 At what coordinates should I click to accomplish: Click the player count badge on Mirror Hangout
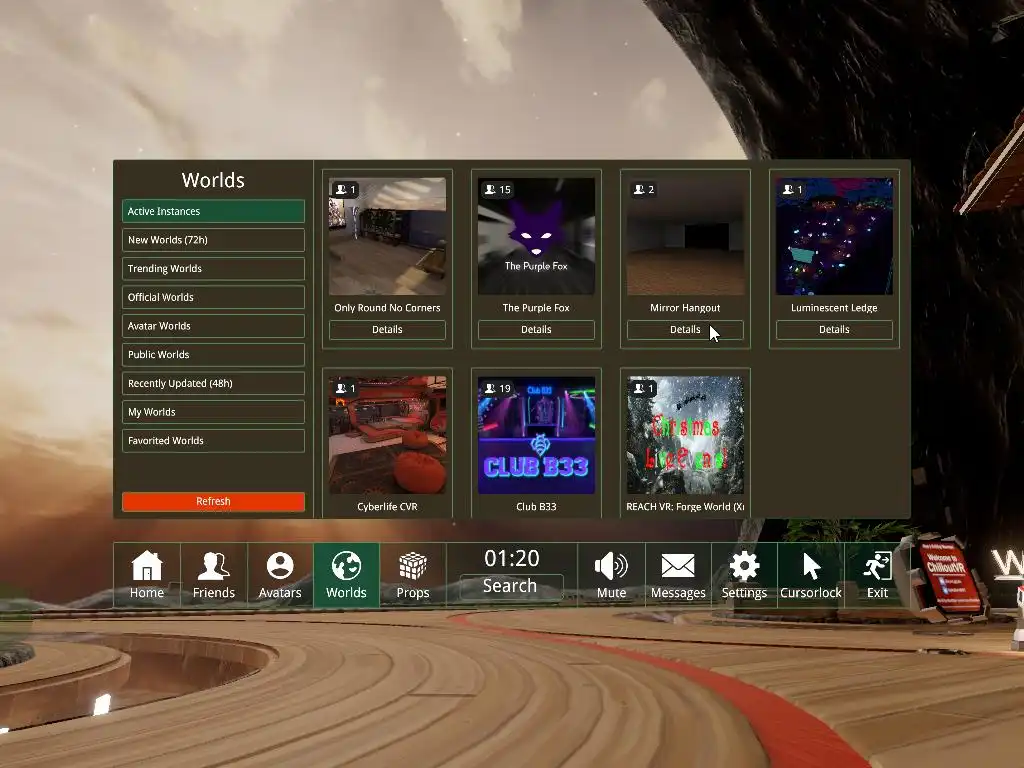click(x=644, y=189)
